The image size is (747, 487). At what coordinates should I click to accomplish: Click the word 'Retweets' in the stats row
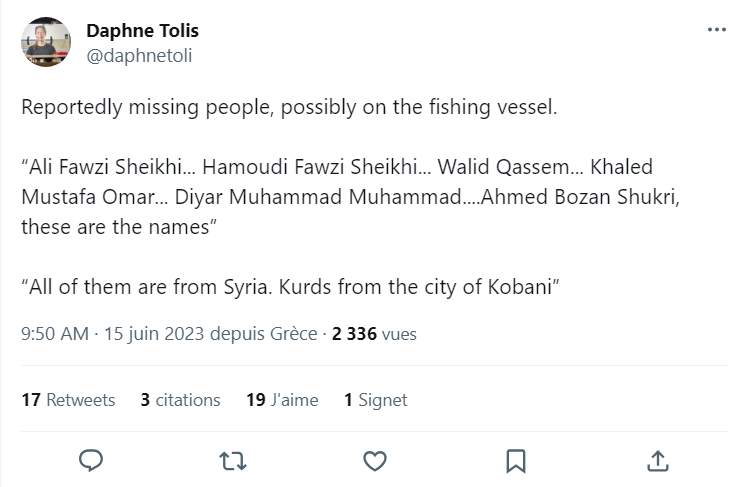tap(81, 400)
